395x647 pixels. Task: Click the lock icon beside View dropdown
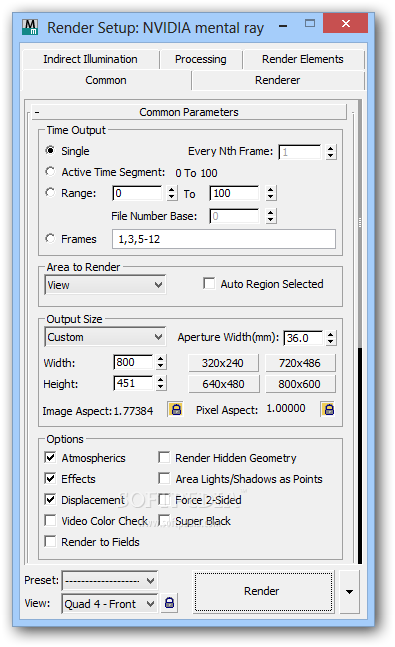click(169, 603)
